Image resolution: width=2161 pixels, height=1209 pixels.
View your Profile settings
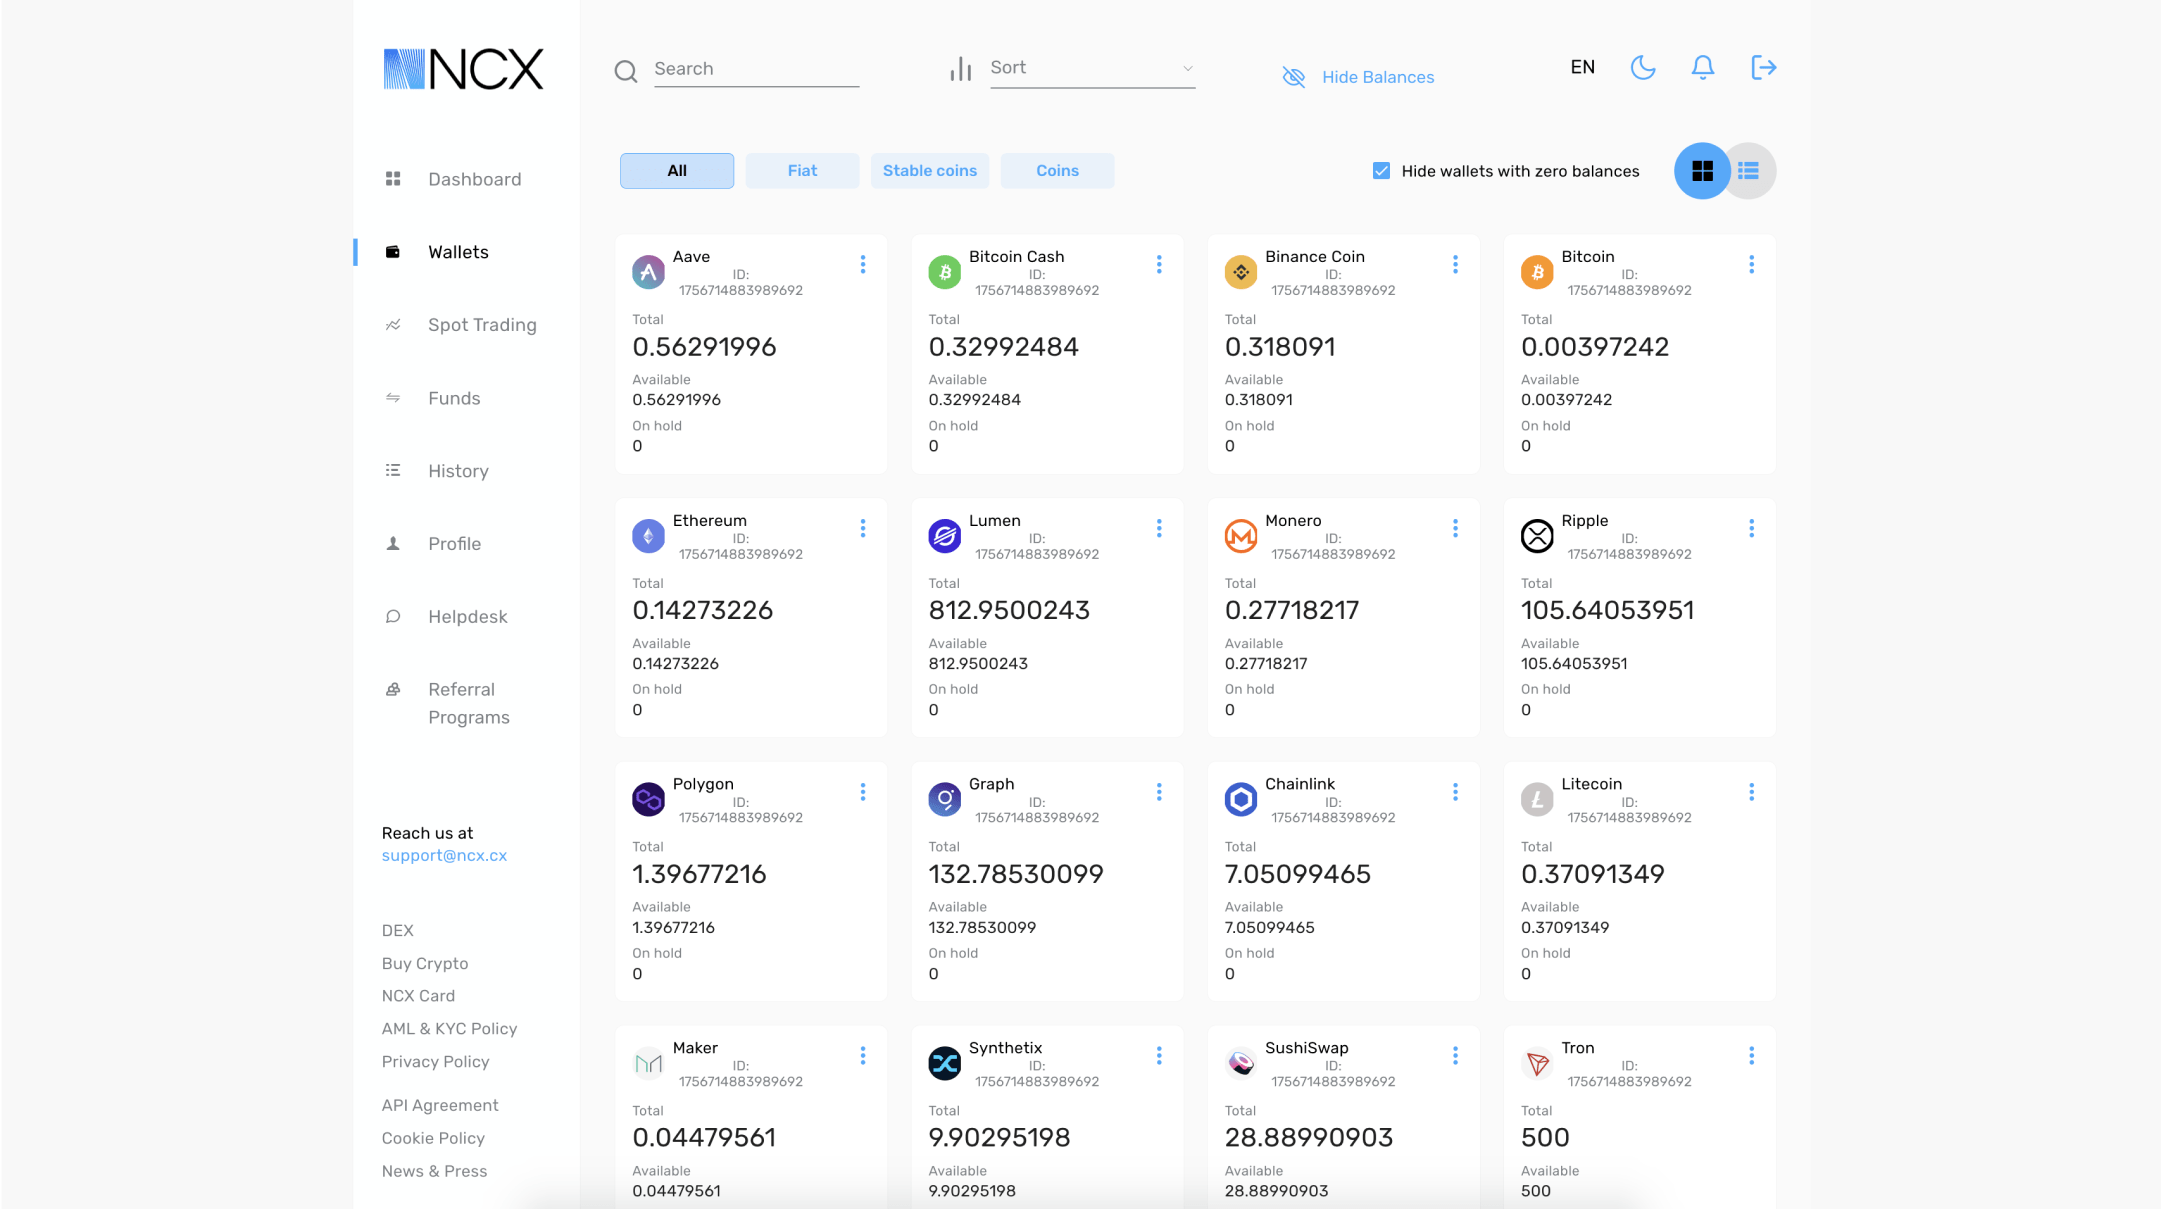(x=455, y=543)
